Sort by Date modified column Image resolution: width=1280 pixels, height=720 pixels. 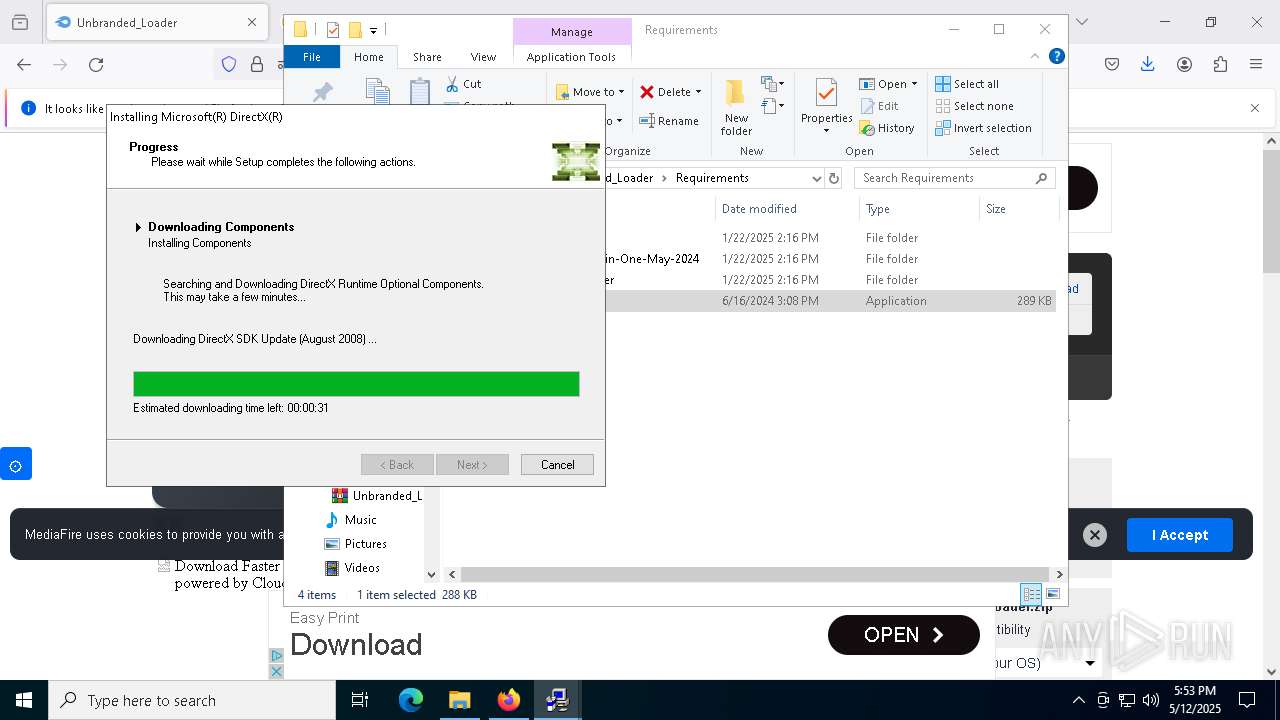coord(786,209)
